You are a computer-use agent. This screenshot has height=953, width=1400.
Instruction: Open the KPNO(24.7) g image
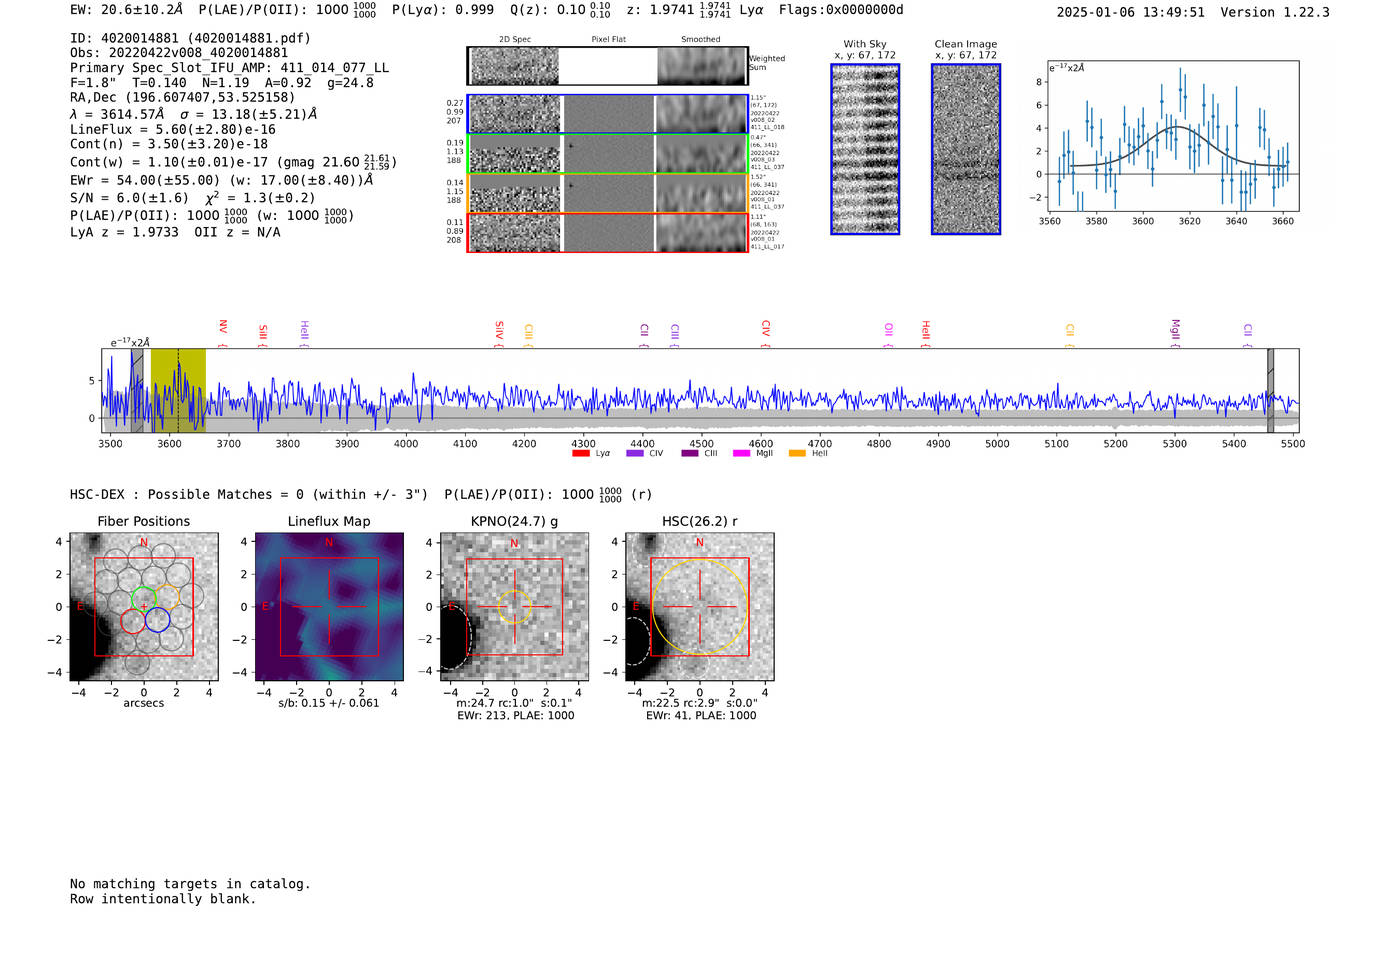pyautogui.click(x=514, y=606)
